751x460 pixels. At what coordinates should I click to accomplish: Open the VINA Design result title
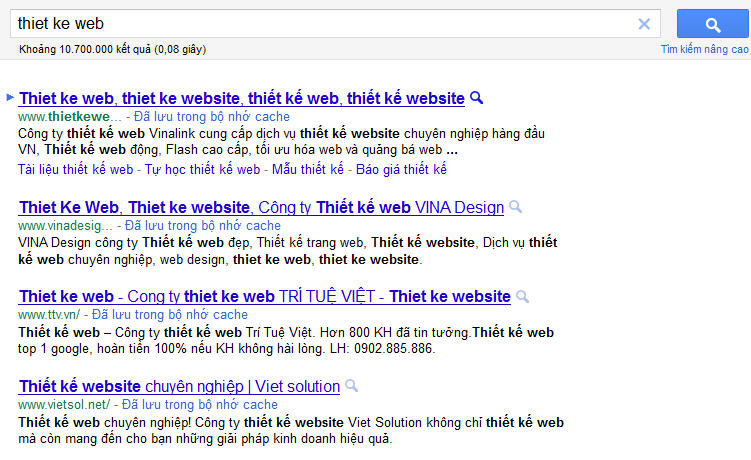pos(262,207)
